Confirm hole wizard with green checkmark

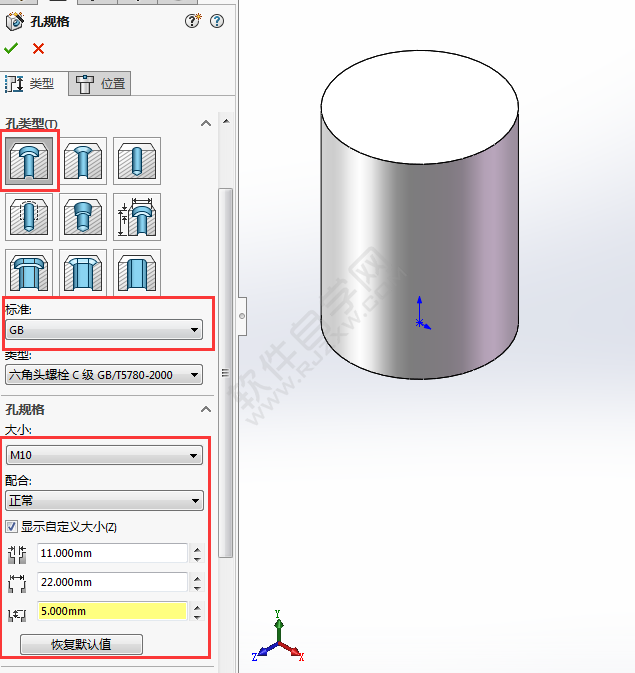pyautogui.click(x=11, y=49)
